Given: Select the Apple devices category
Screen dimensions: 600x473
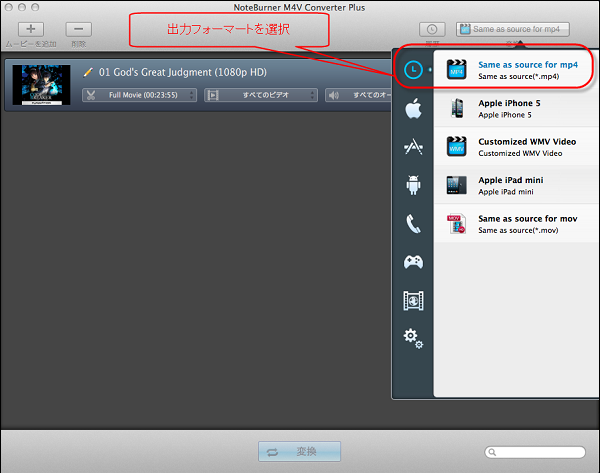Looking at the screenshot, I should pyautogui.click(x=413, y=108).
